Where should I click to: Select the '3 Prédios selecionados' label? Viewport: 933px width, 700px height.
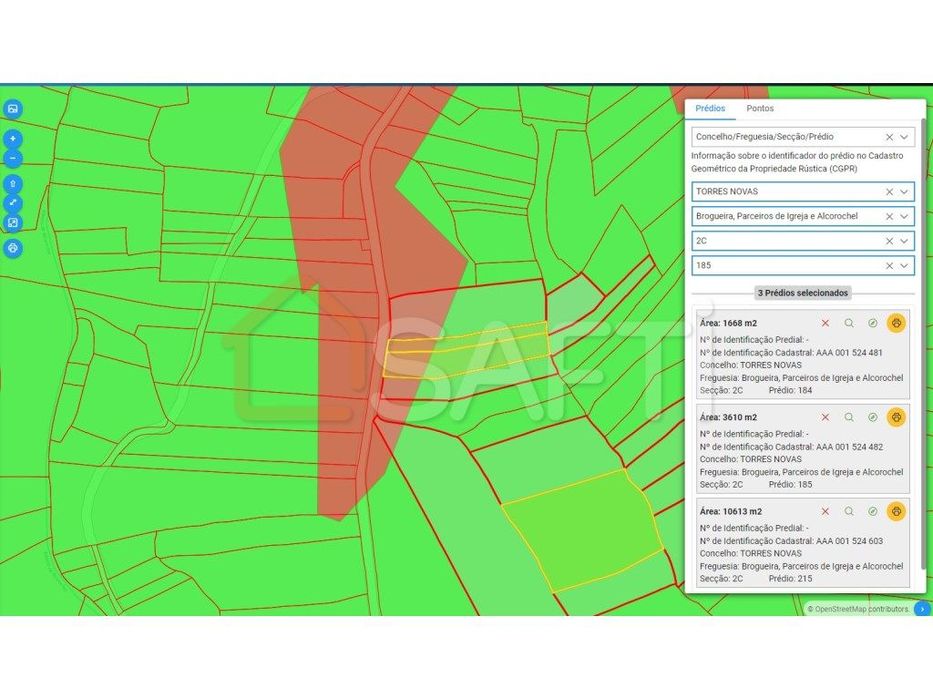[803, 293]
